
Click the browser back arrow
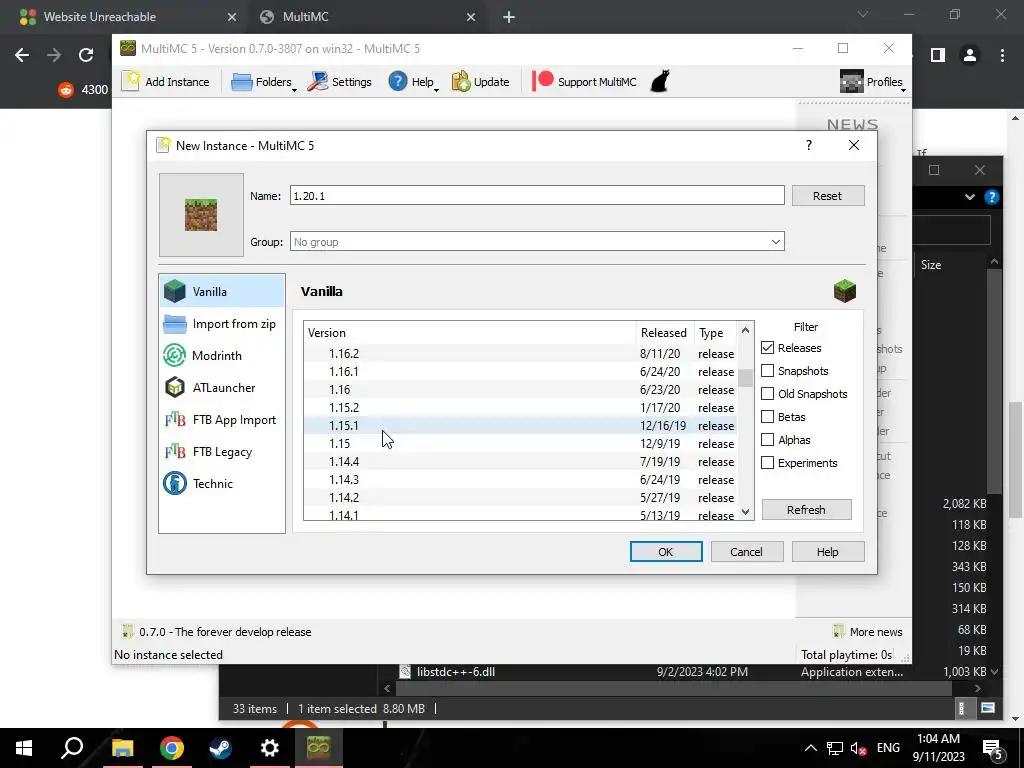(22, 56)
